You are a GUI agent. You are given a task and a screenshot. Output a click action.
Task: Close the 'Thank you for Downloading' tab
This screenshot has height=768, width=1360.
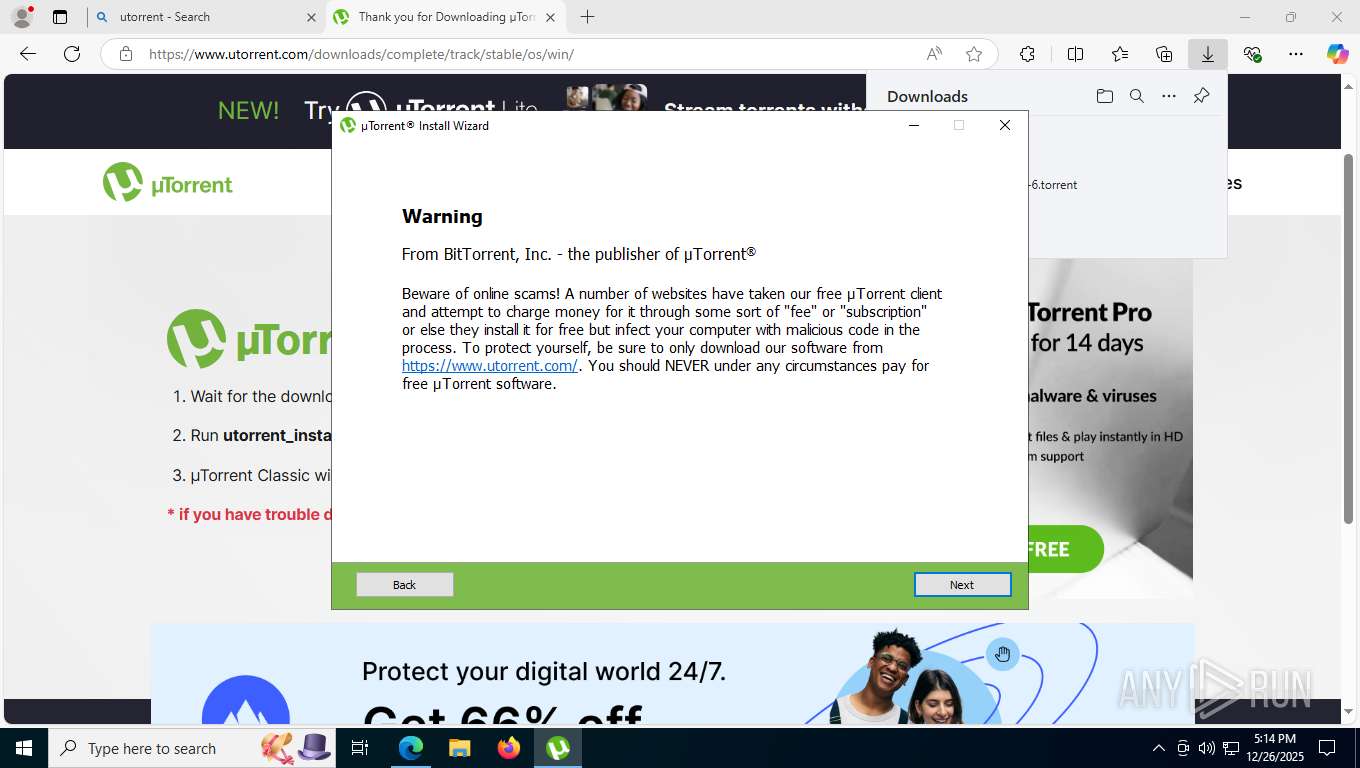coord(550,17)
